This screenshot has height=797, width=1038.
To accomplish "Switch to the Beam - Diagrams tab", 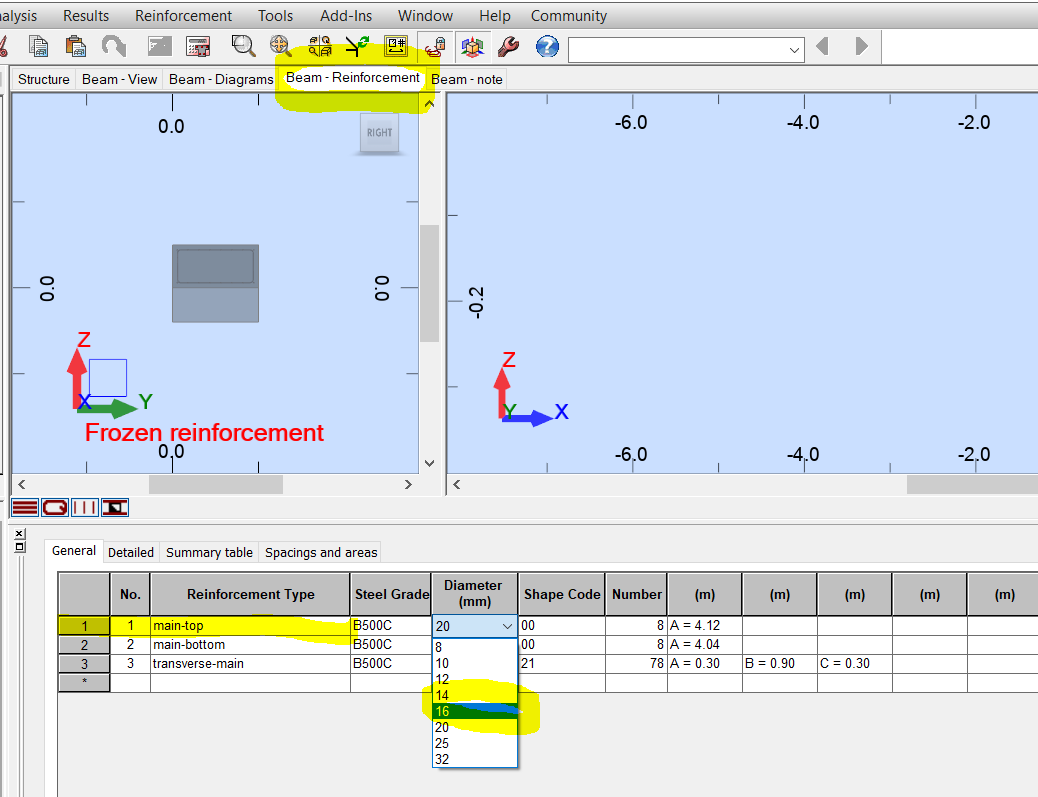I will point(219,79).
